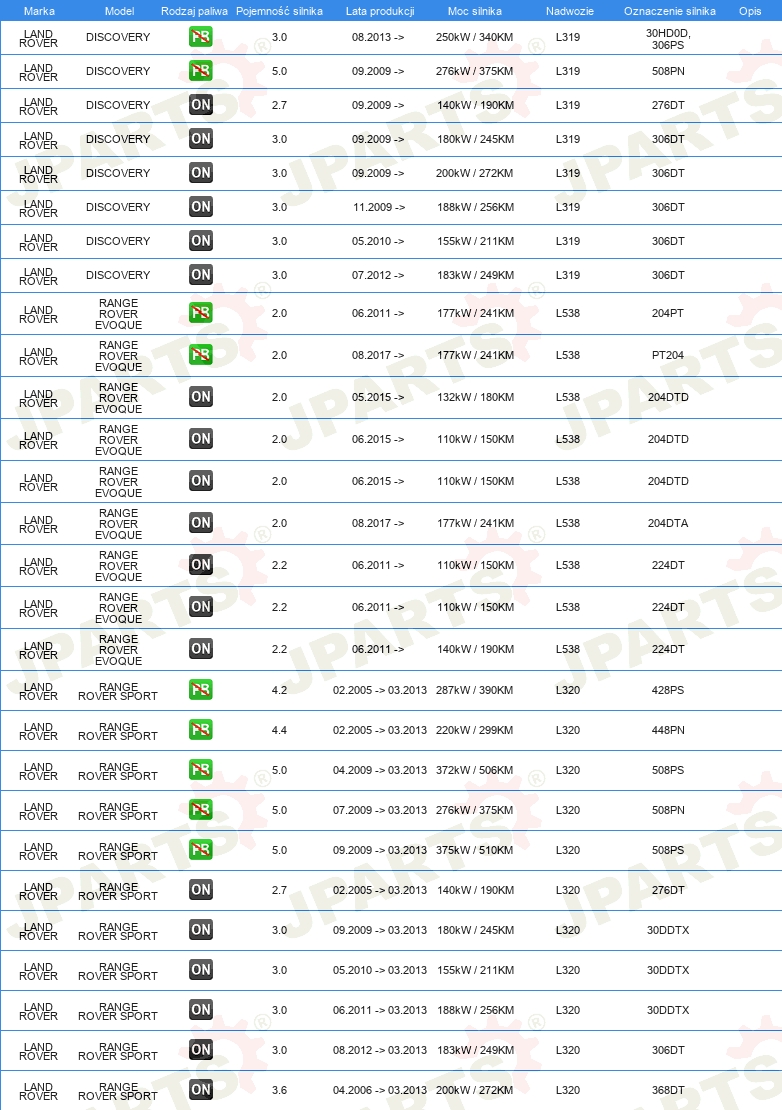
Task: Click the PB icon for Sport 375kW / 510KM
Action: click(x=201, y=850)
